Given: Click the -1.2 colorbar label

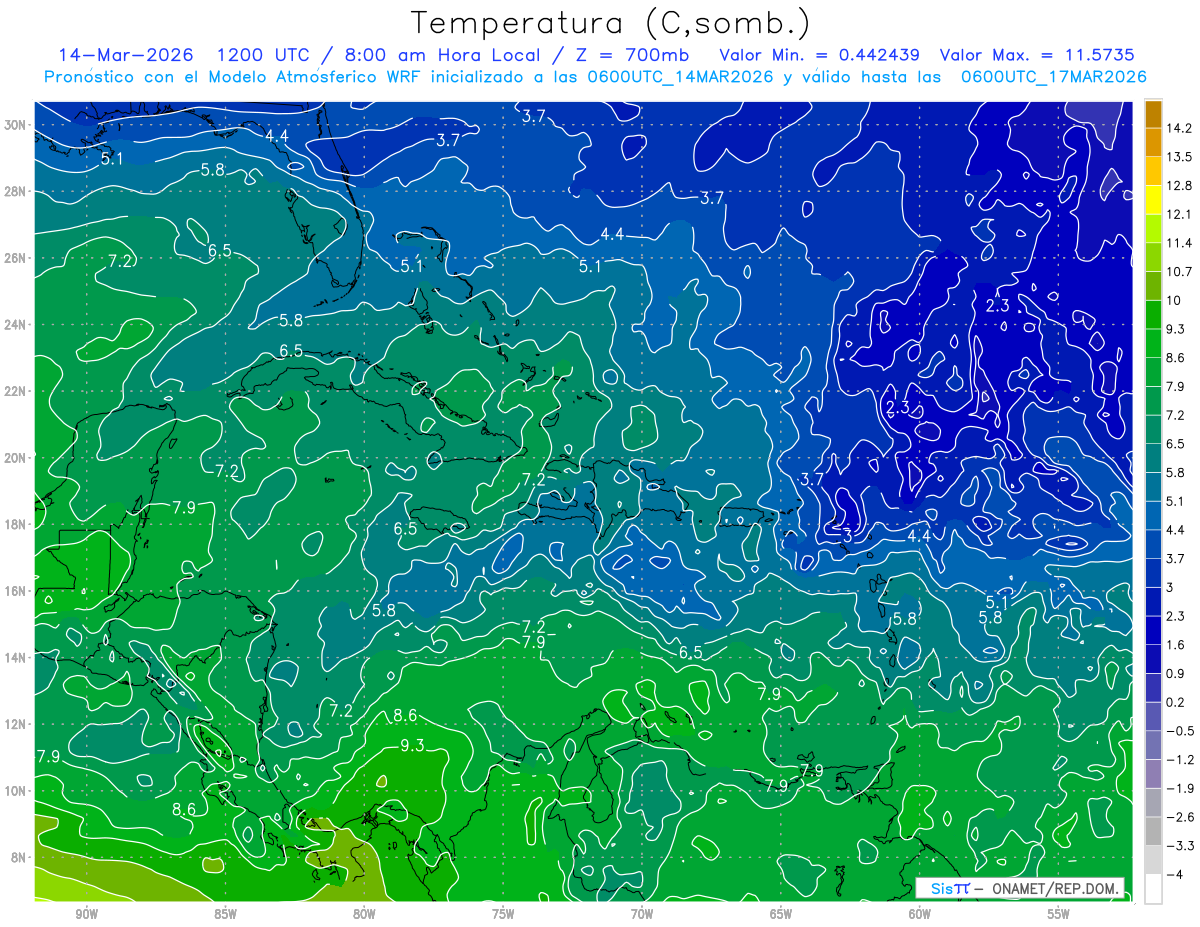Looking at the screenshot, I should (x=1180, y=760).
